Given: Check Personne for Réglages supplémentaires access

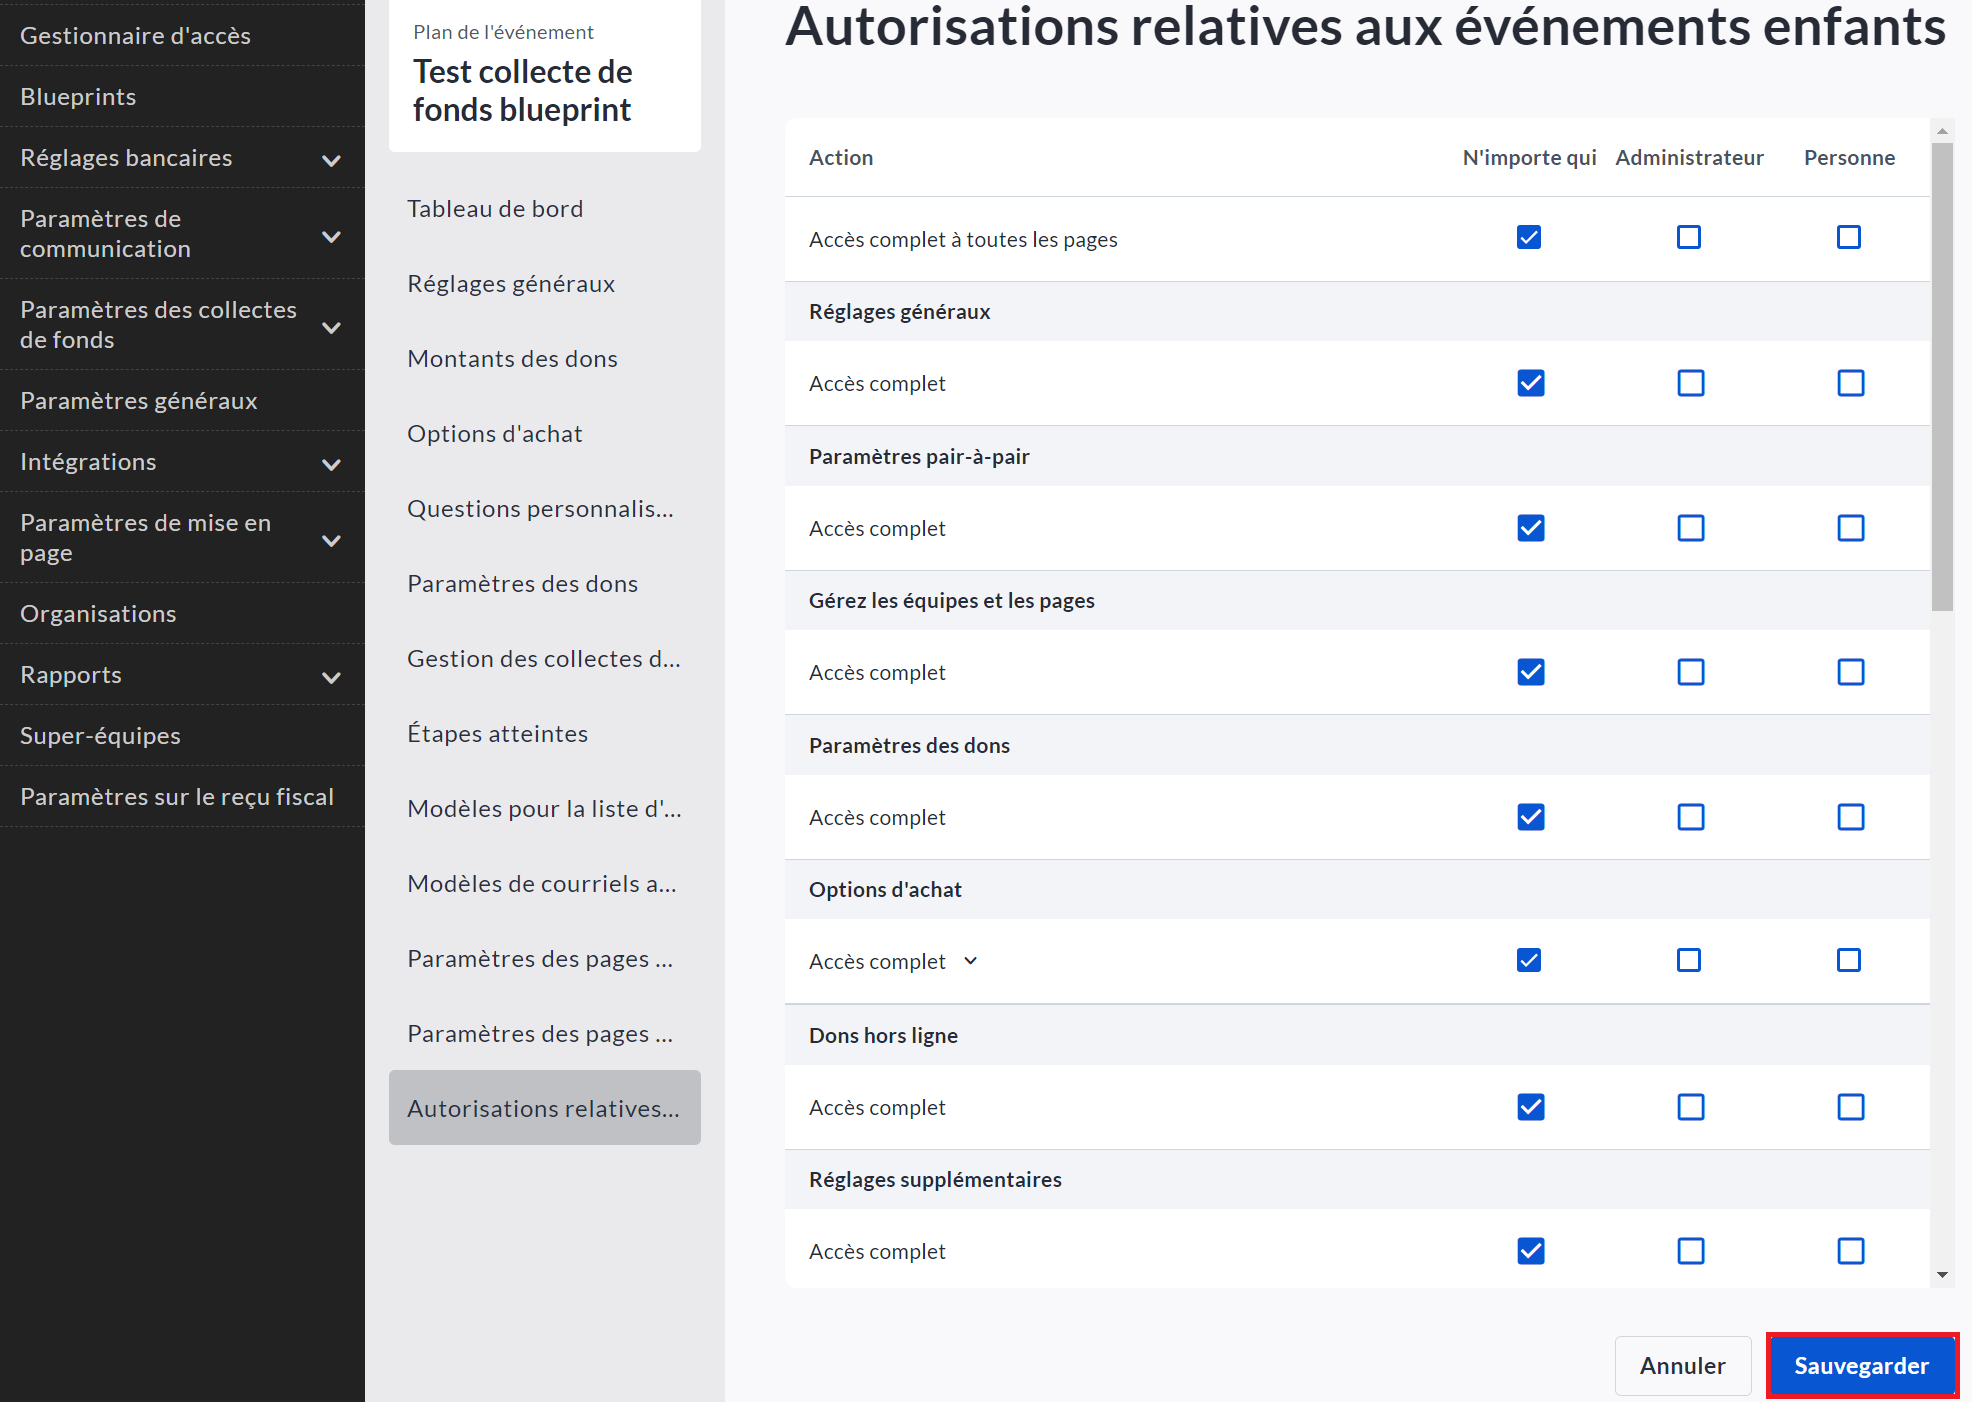Looking at the screenshot, I should point(1850,1251).
